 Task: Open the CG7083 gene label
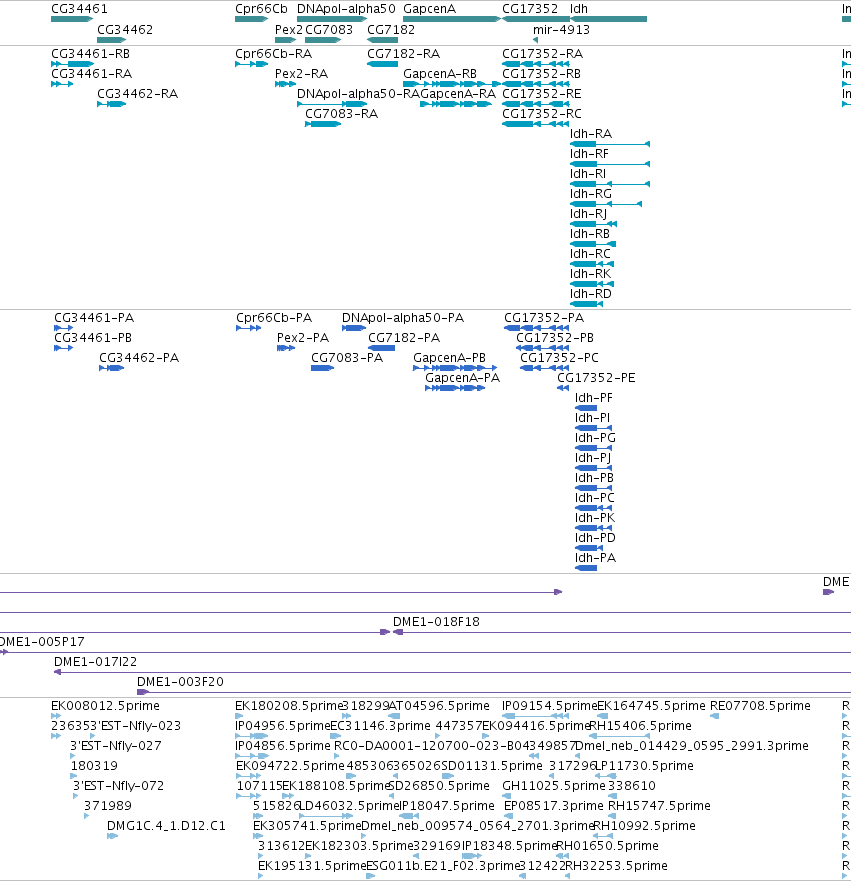tap(329, 30)
